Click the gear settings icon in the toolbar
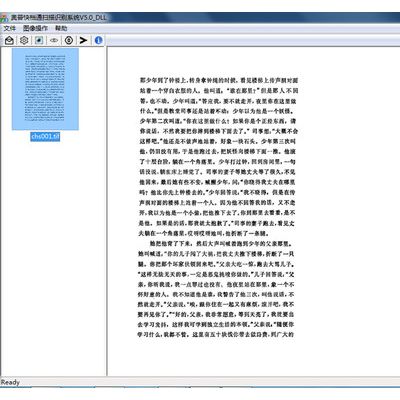 pos(24,40)
